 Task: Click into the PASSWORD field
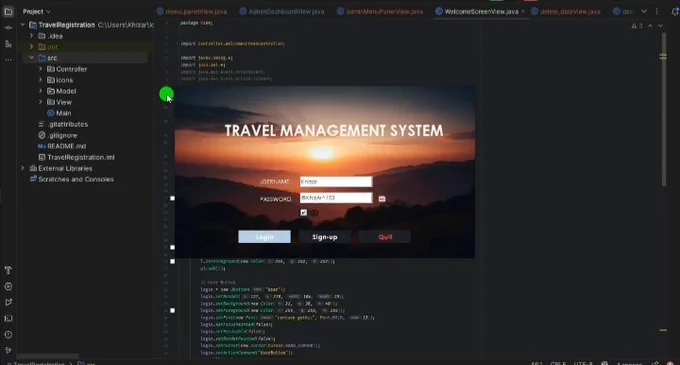336,198
